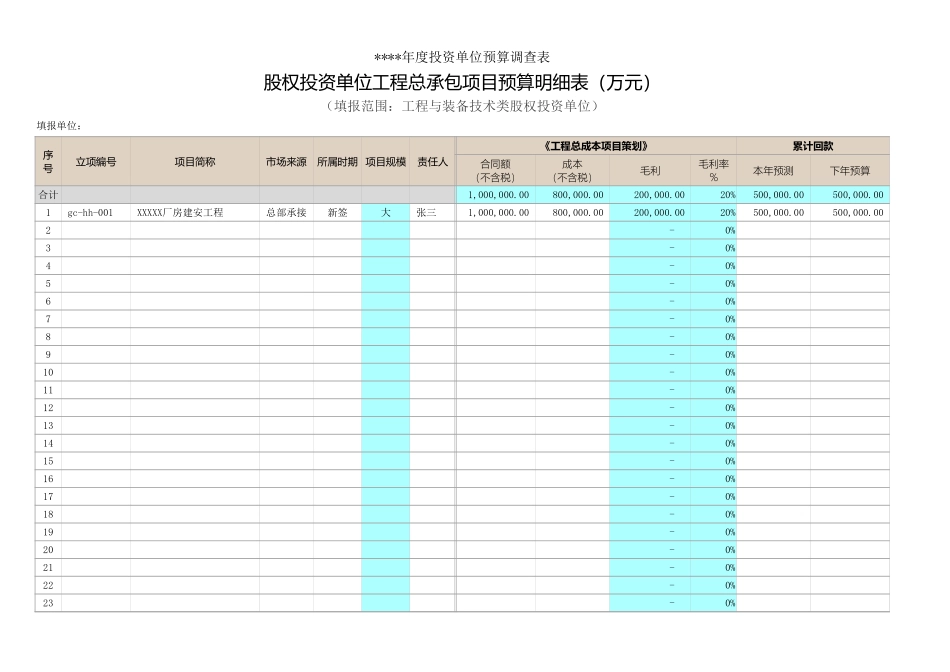
Task: Select the 新签 cell in row 1
Action: coord(336,212)
